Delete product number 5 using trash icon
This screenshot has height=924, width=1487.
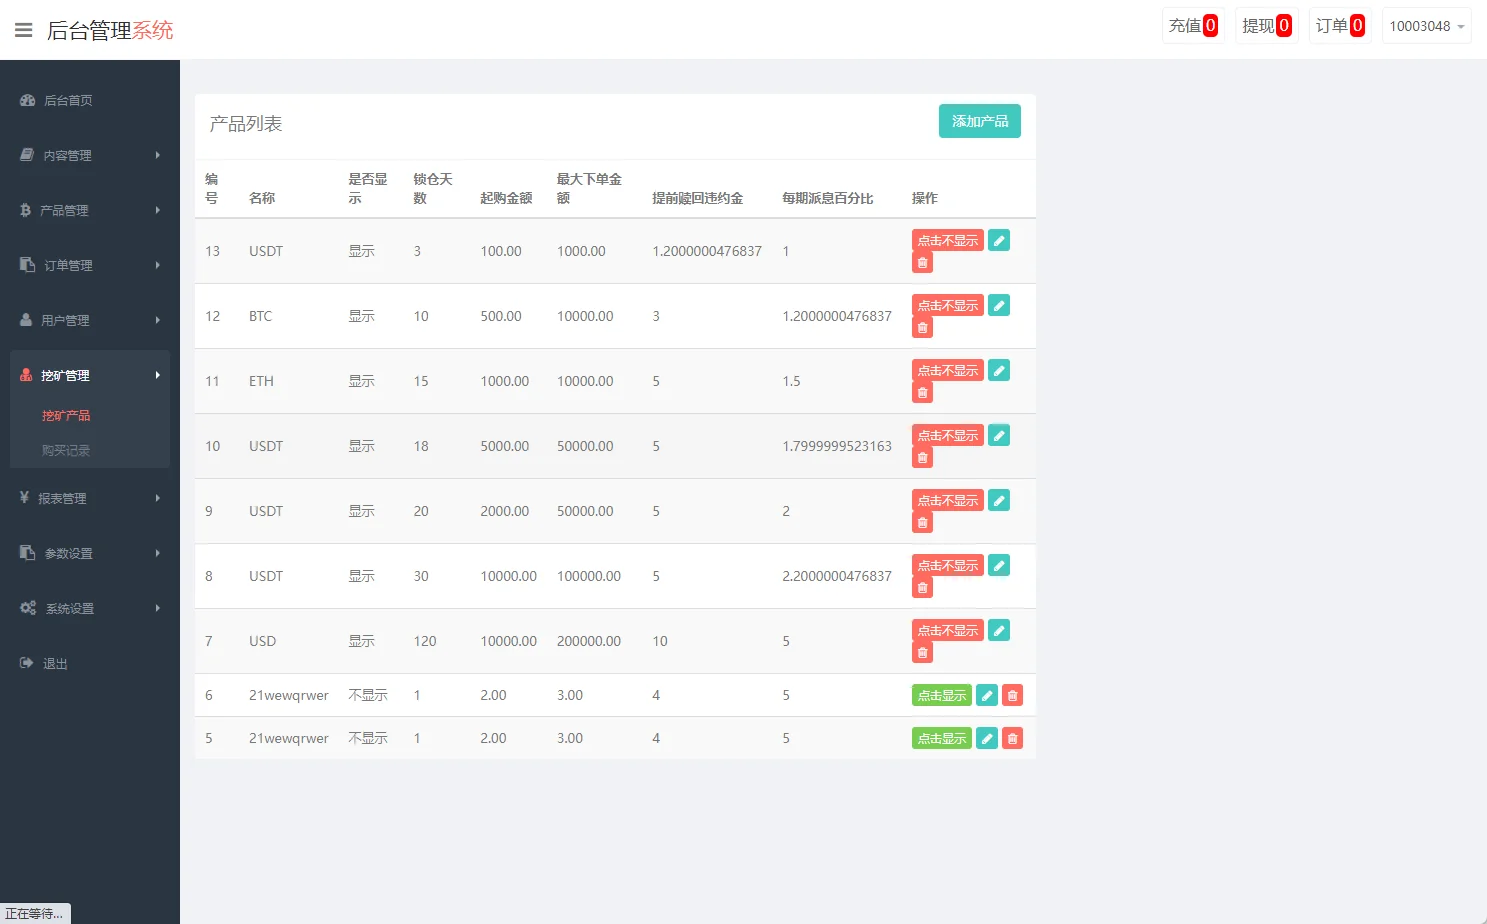[1012, 739]
